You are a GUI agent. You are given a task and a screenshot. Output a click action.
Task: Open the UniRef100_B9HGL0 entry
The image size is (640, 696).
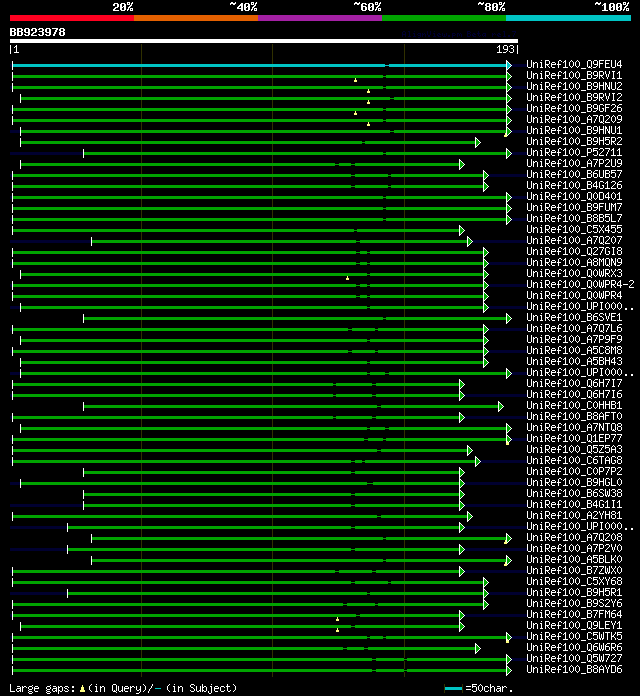click(x=574, y=482)
